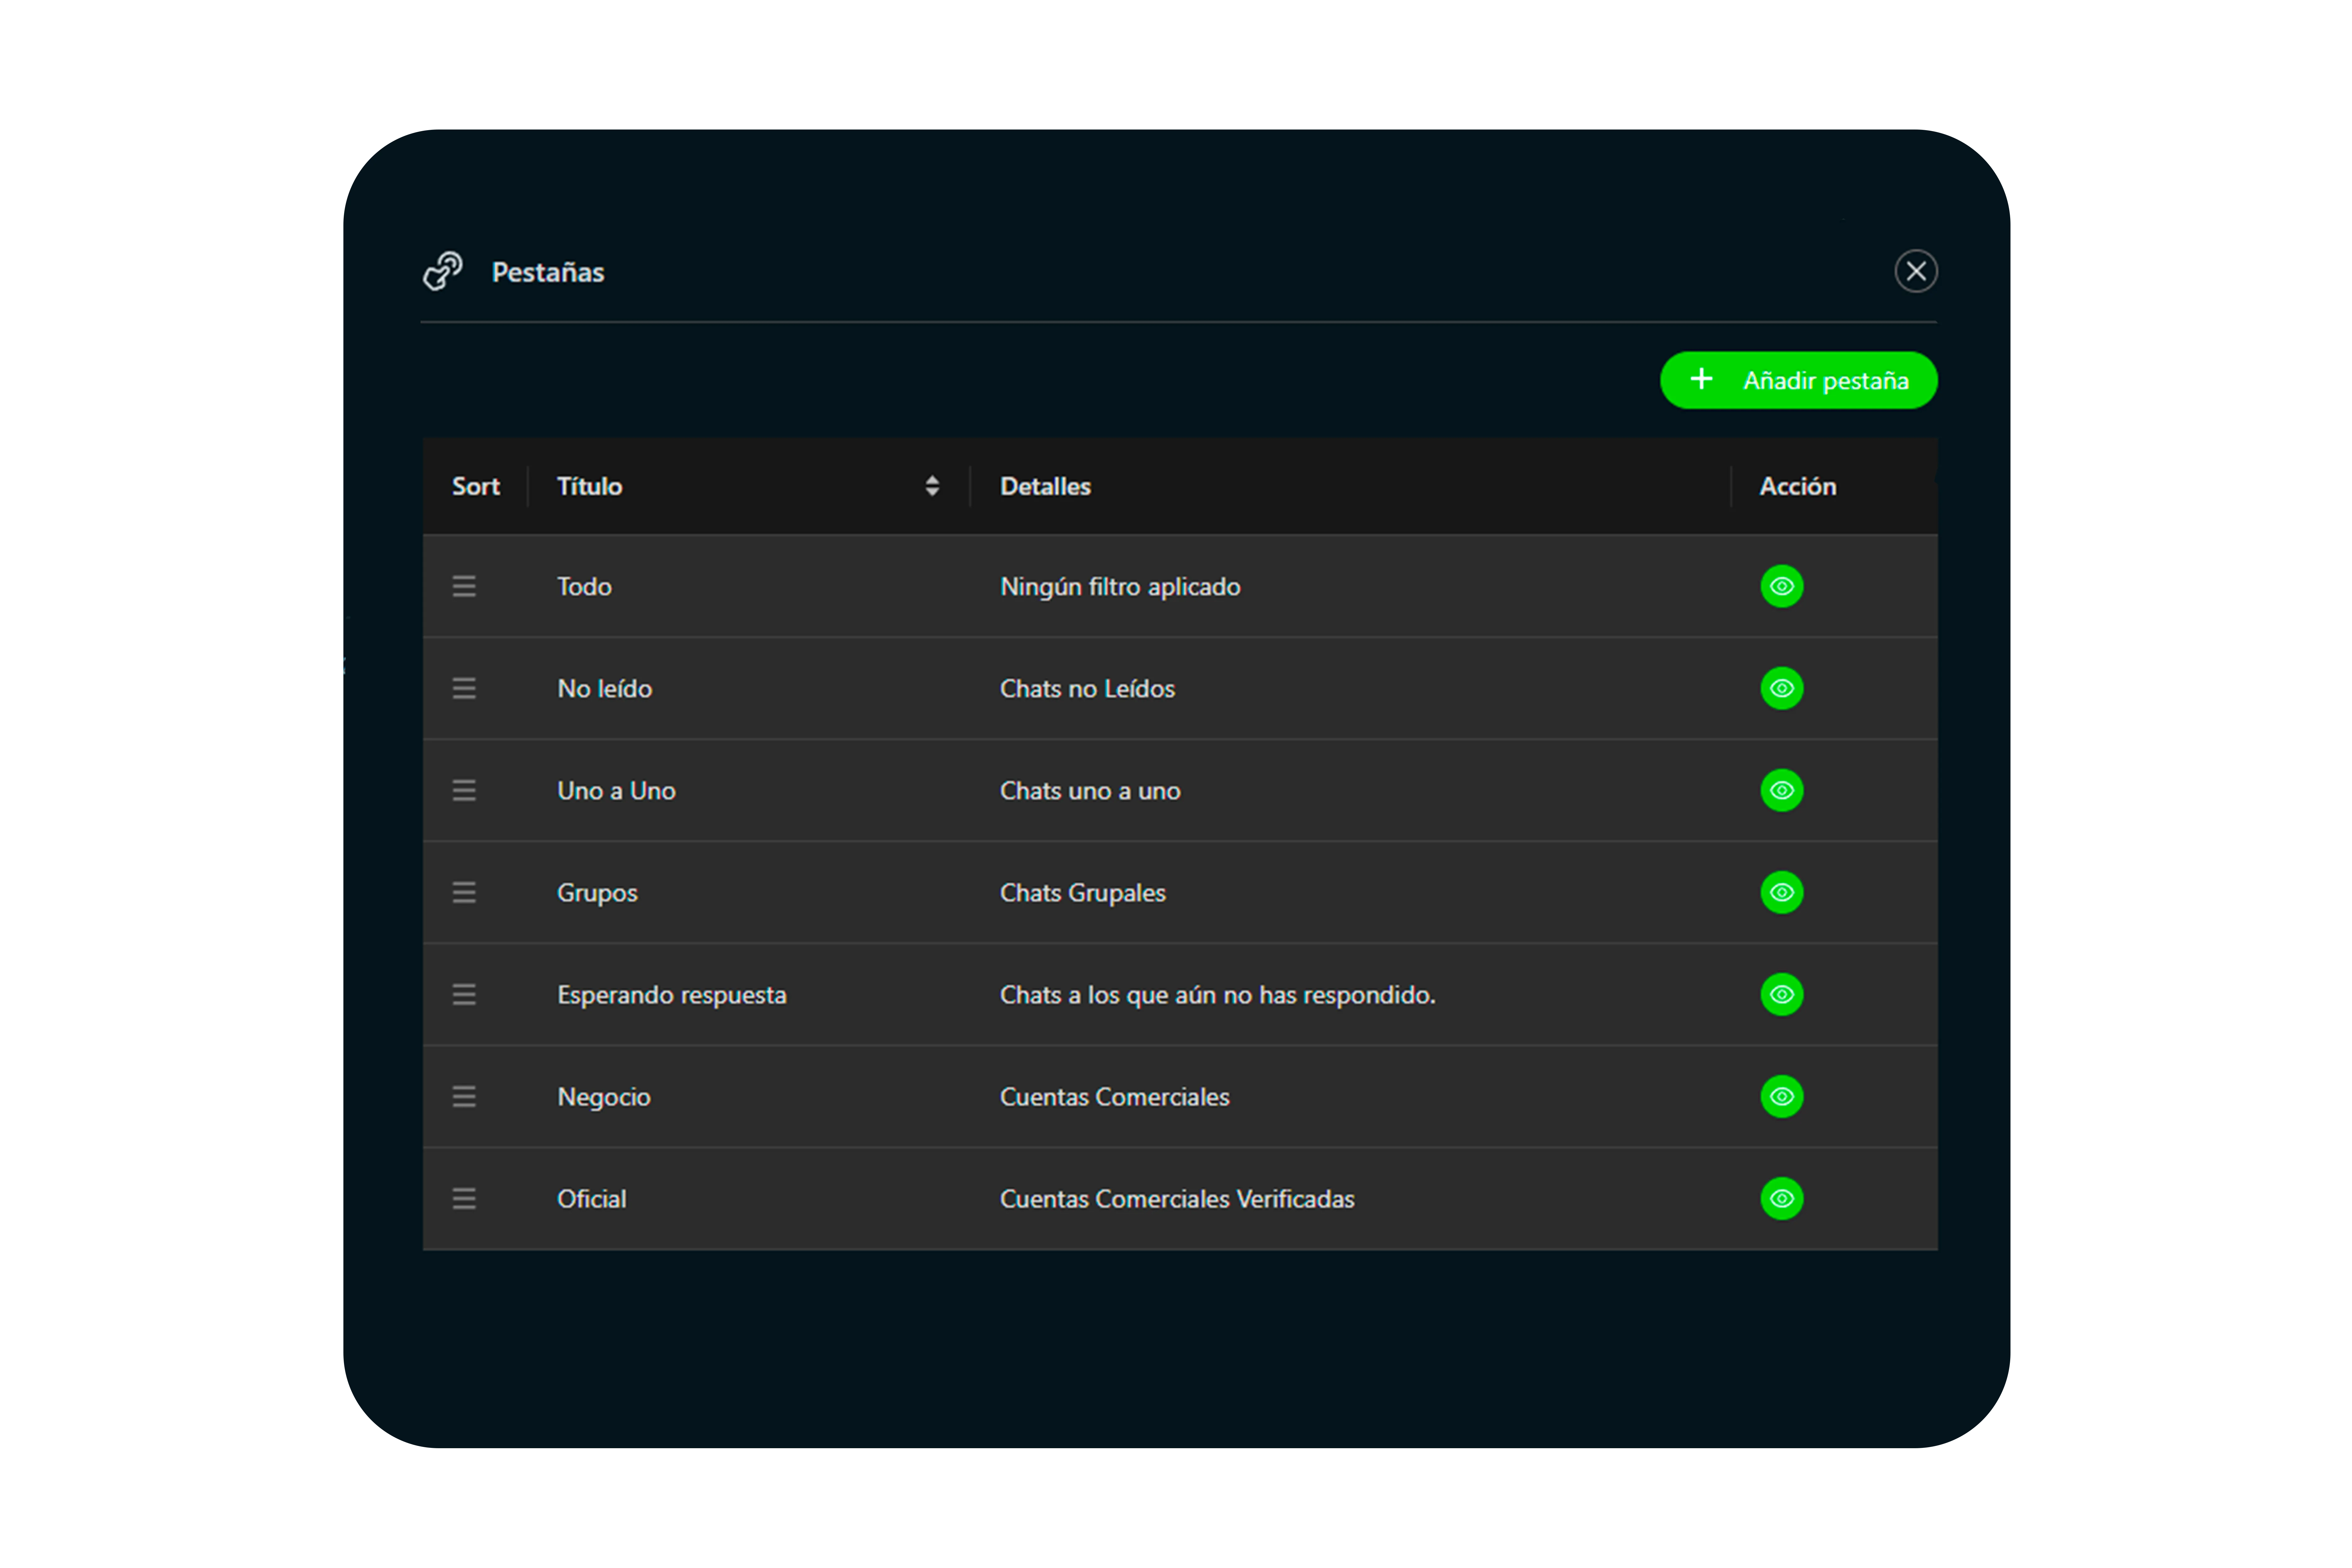2352x1568 pixels.
Task: Click the Pestañas dialog title
Action: (x=548, y=272)
